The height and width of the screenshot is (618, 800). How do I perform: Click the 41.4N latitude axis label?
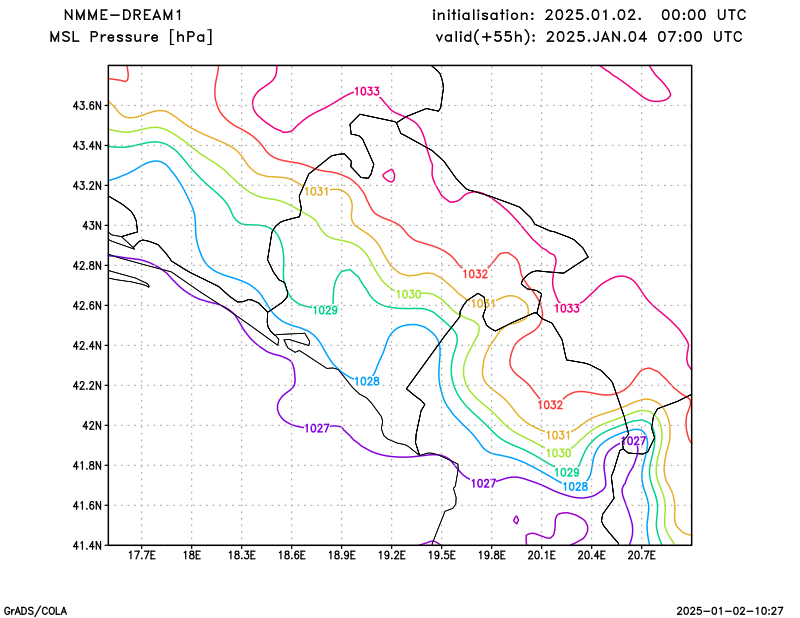coord(87,546)
